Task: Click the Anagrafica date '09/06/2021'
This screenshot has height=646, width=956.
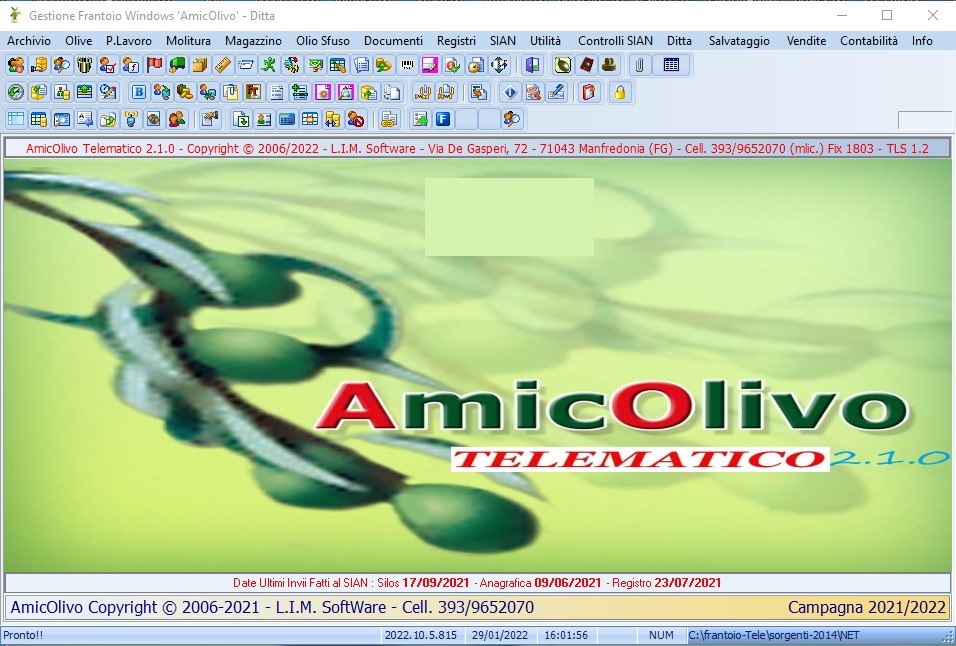Action: (x=568, y=583)
